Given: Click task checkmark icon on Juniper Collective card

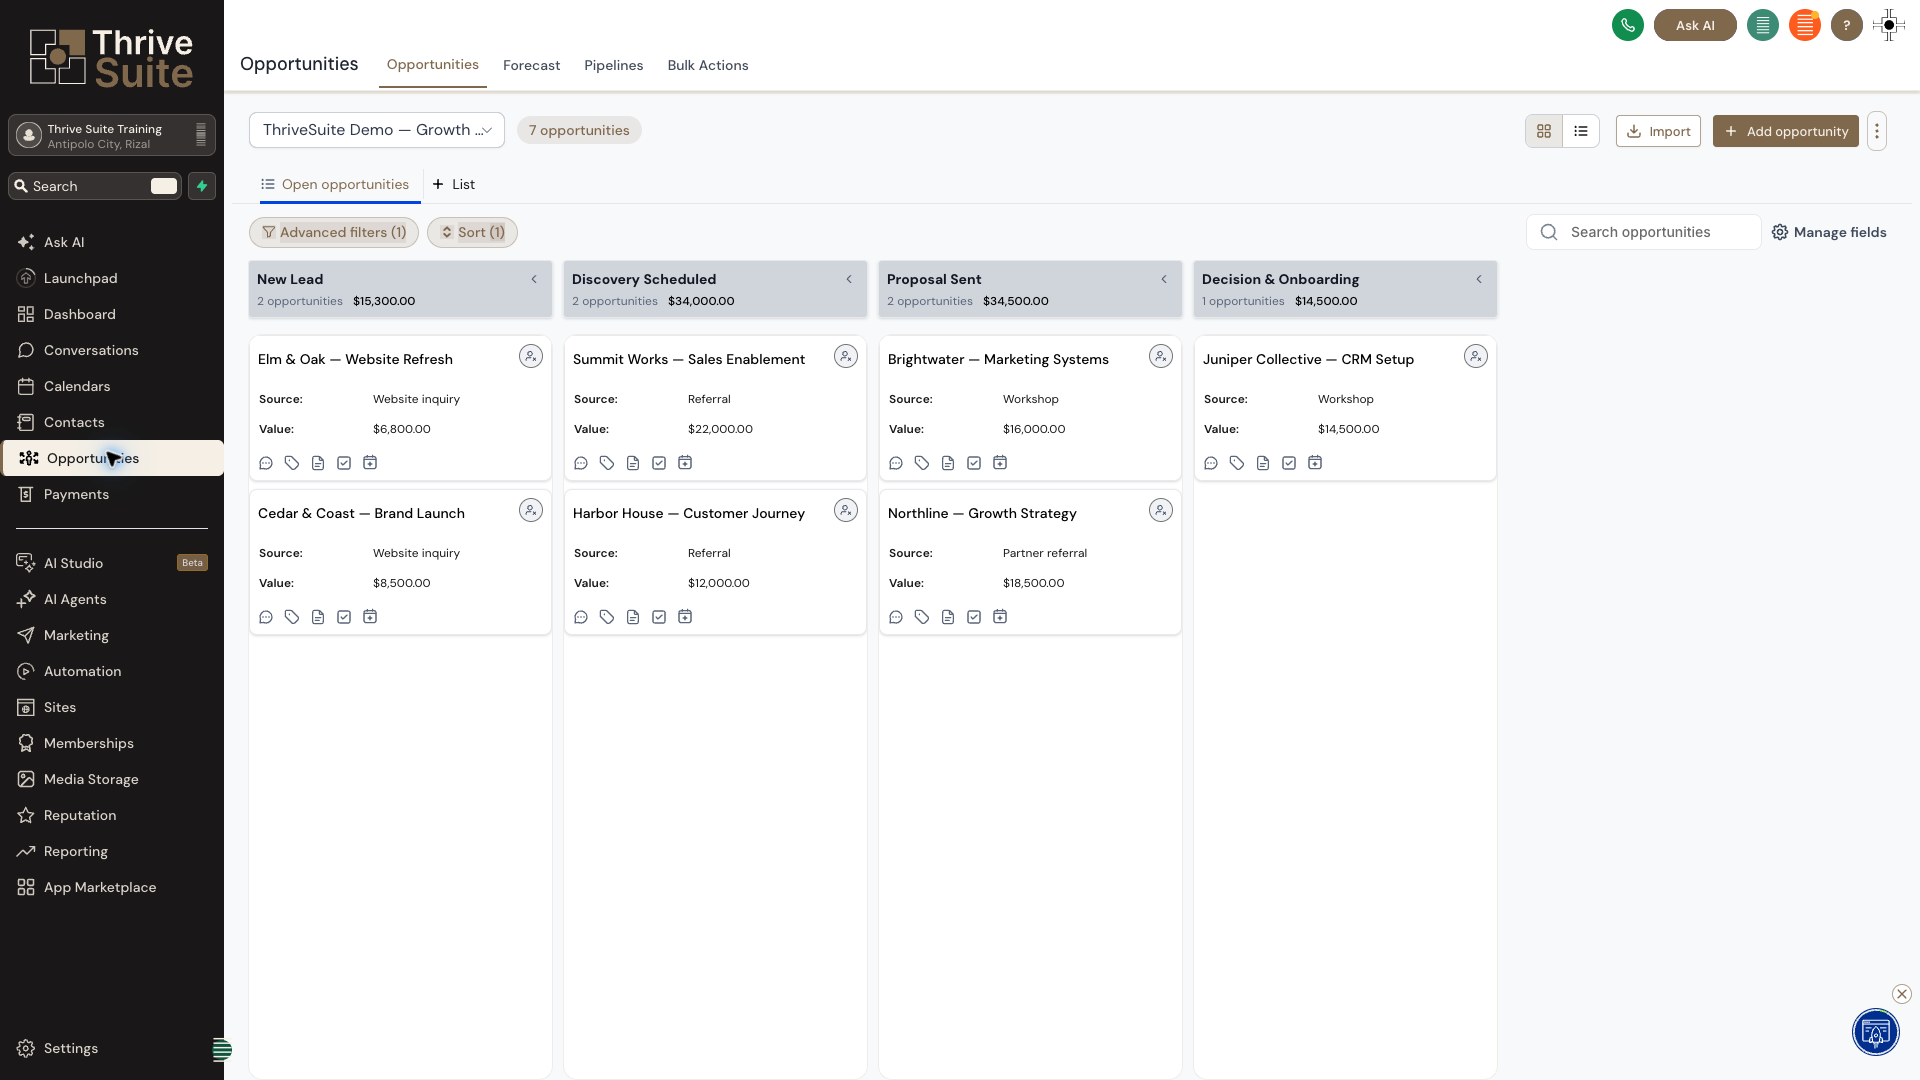Looking at the screenshot, I should [x=1289, y=463].
